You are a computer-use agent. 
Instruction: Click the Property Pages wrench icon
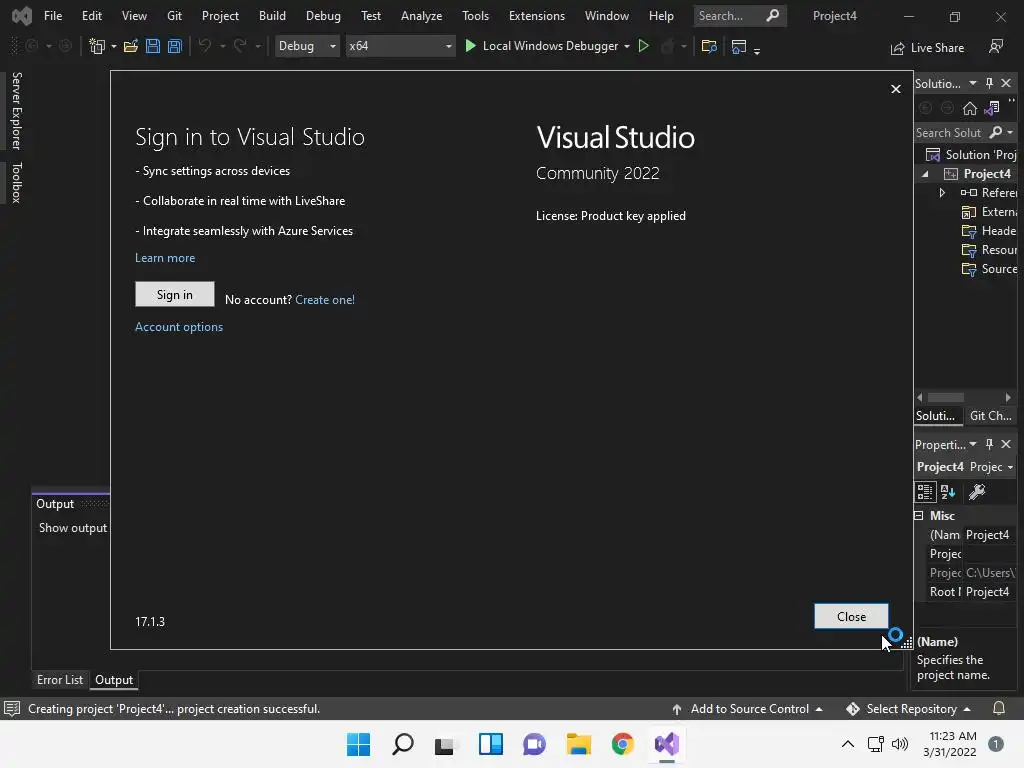[977, 492]
